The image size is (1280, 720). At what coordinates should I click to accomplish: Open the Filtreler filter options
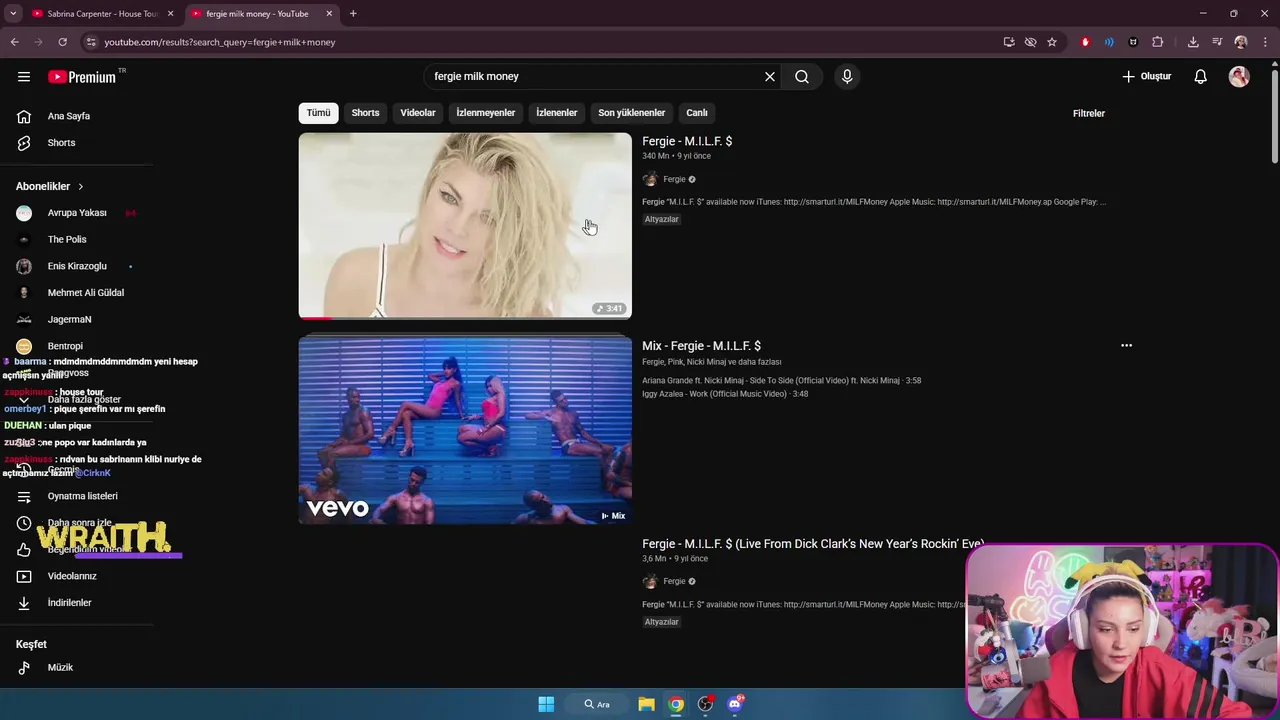1089,113
